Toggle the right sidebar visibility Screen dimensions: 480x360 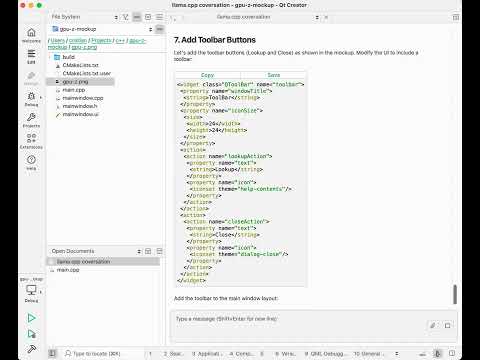coord(452,353)
